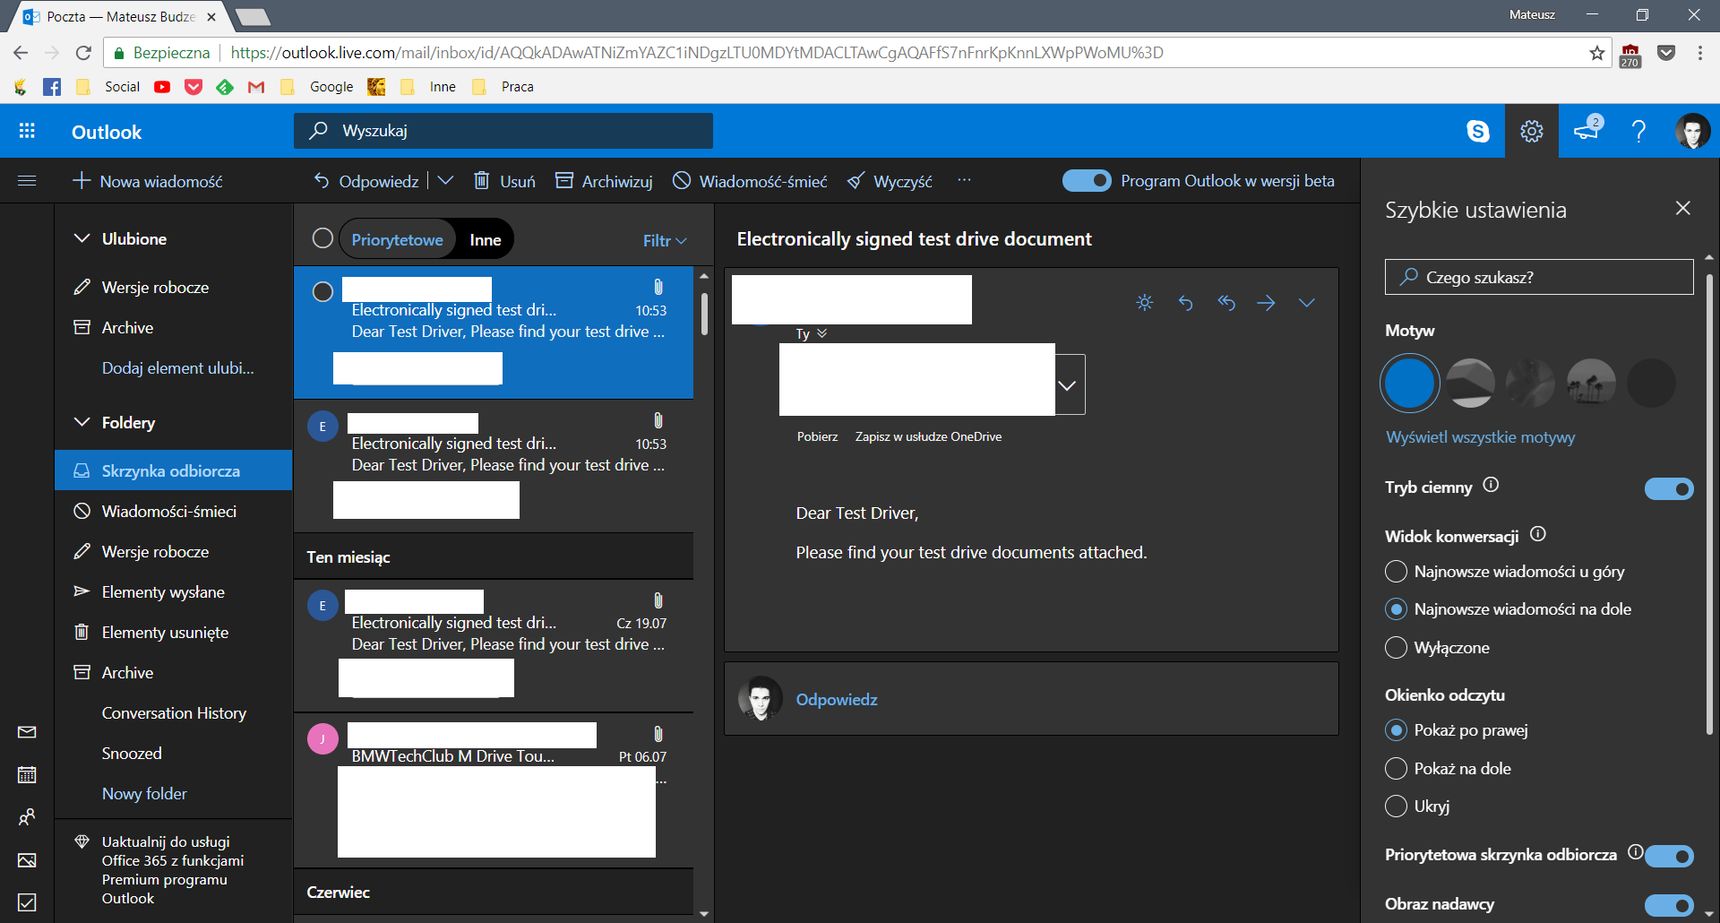The width and height of the screenshot is (1720, 923).
Task: Click the forward arrow in message header
Action: click(1266, 302)
